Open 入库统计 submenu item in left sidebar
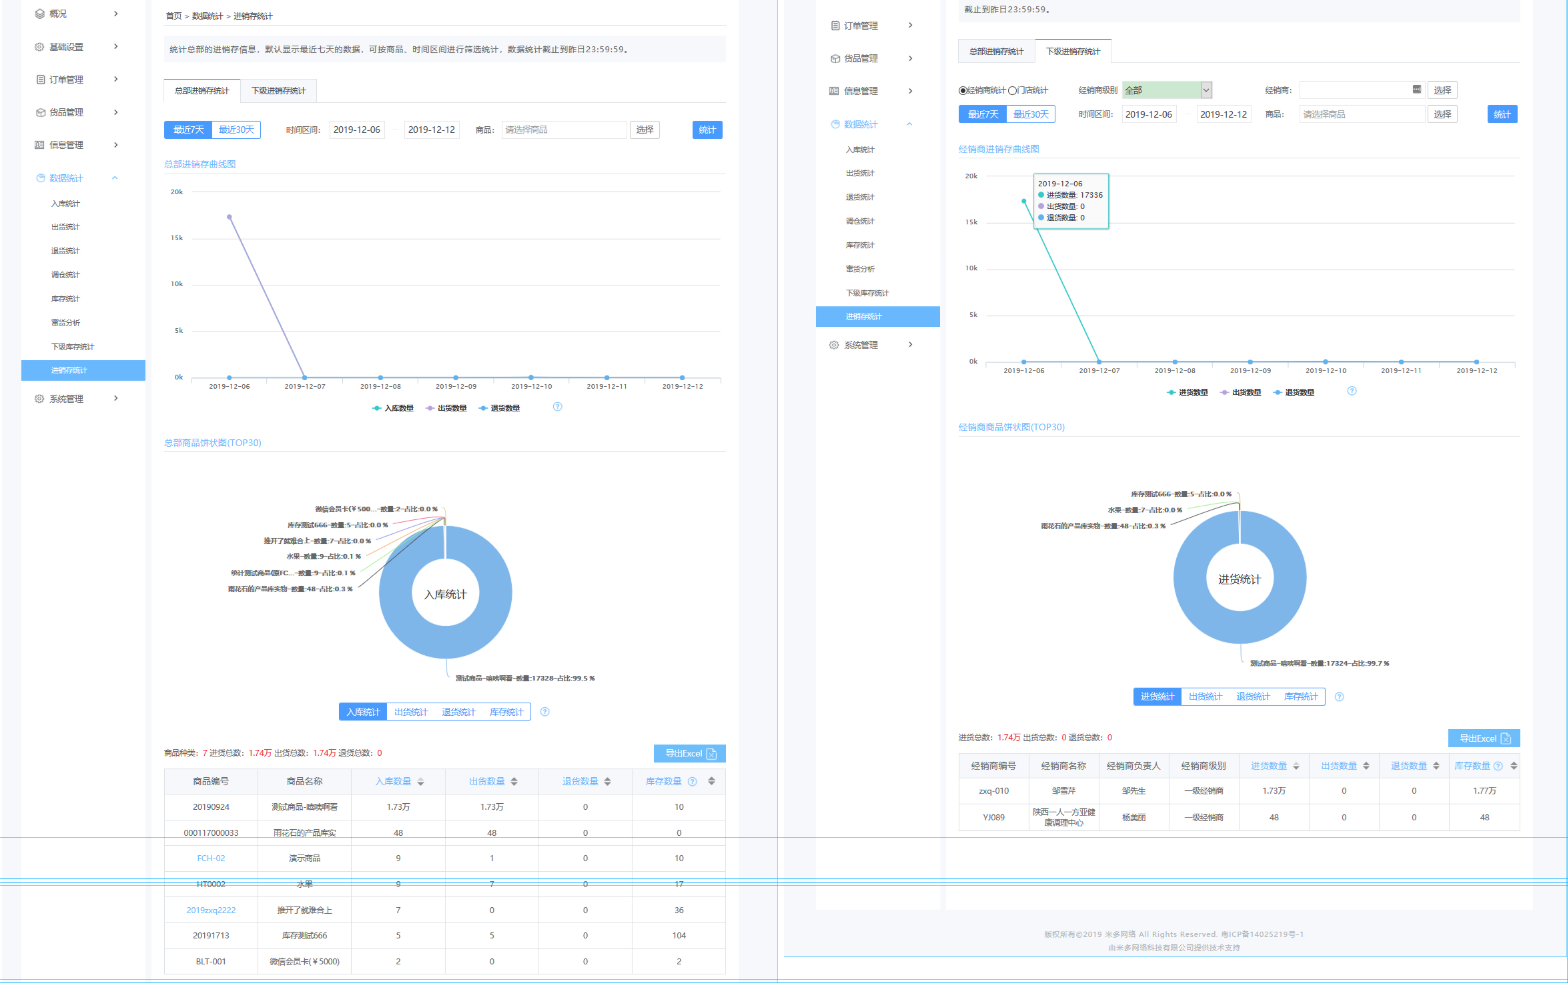 66,203
